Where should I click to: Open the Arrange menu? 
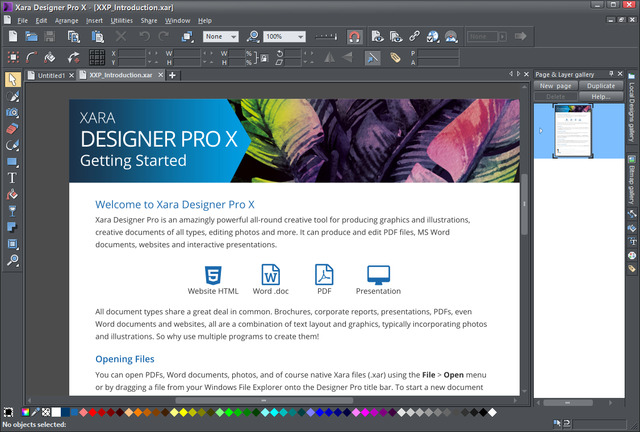[x=67, y=20]
